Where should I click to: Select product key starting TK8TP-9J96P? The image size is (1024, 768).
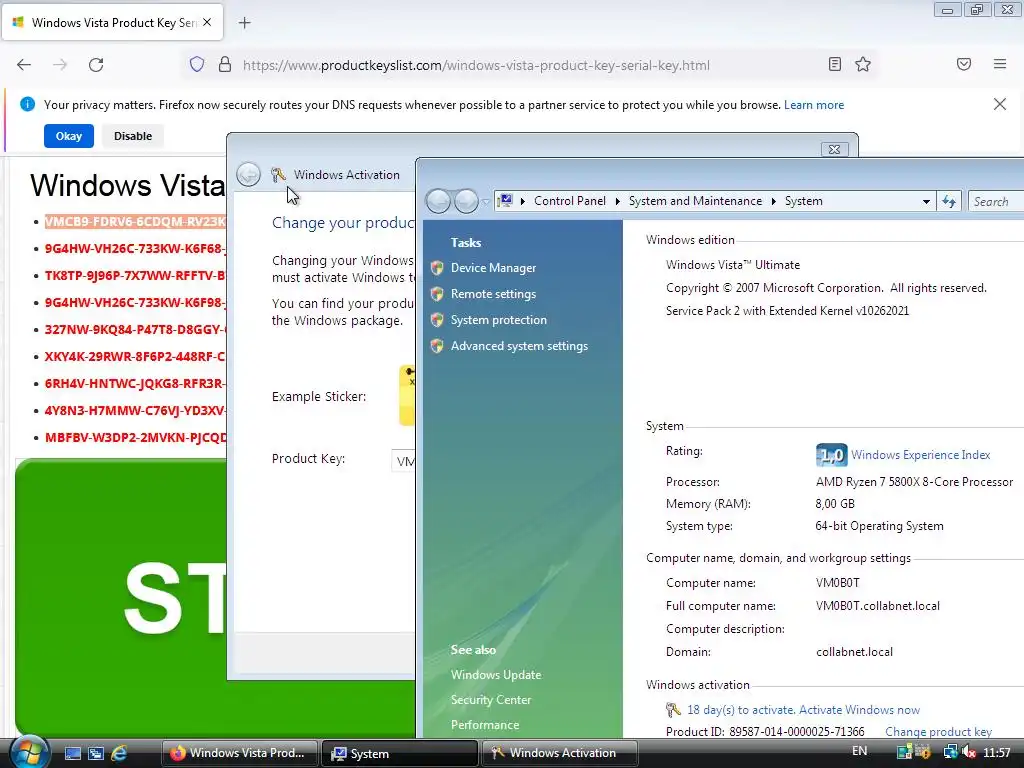click(x=135, y=276)
